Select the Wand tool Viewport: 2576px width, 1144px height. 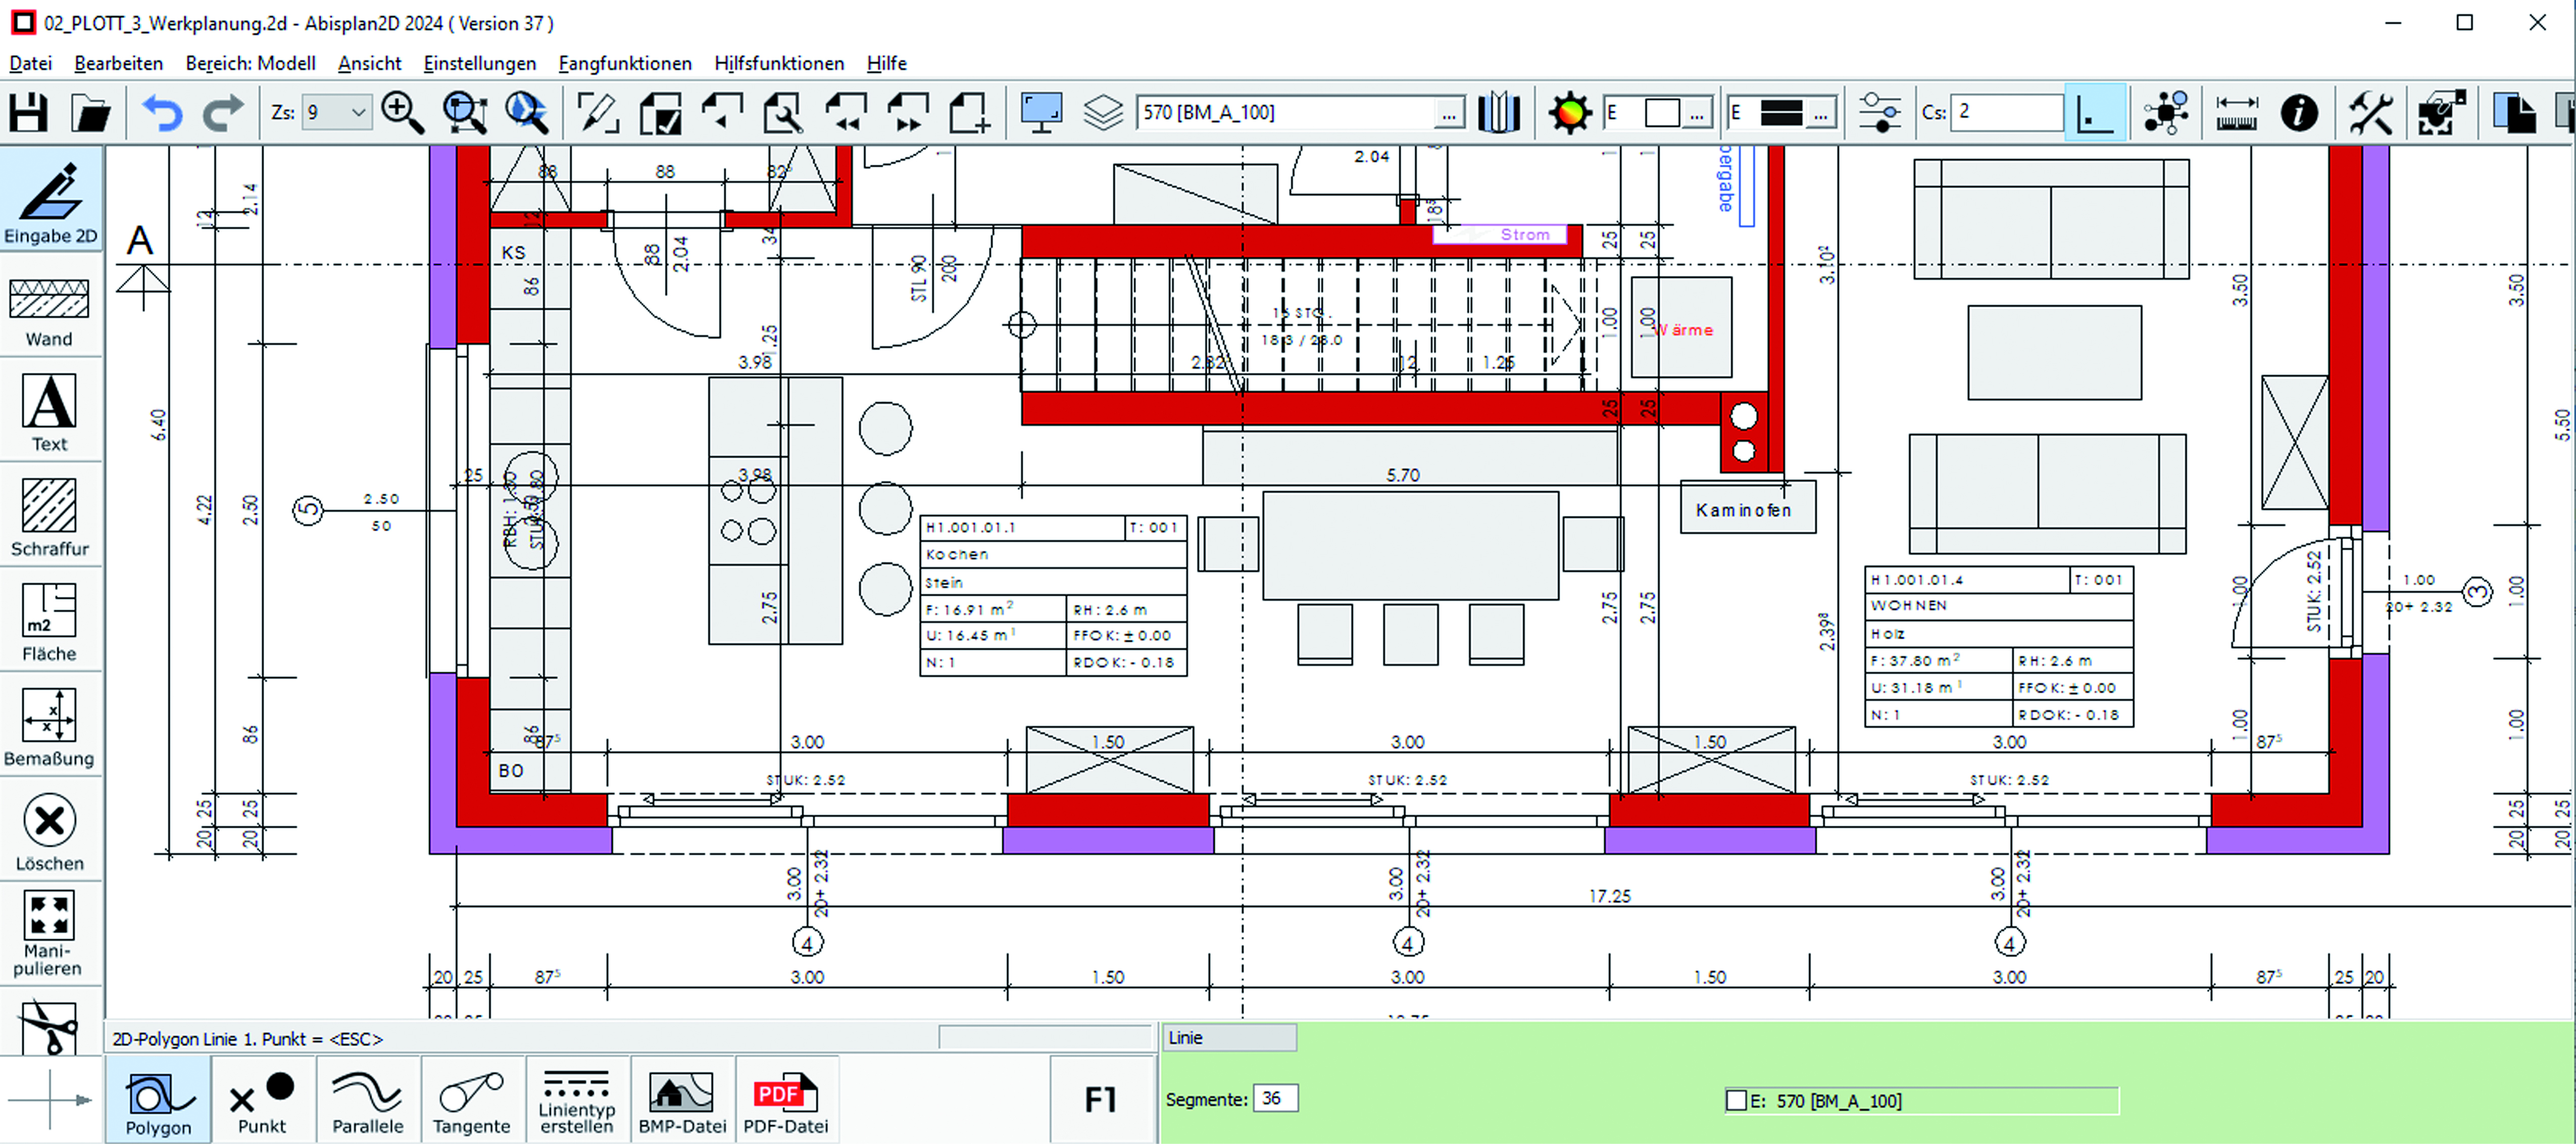[50, 305]
